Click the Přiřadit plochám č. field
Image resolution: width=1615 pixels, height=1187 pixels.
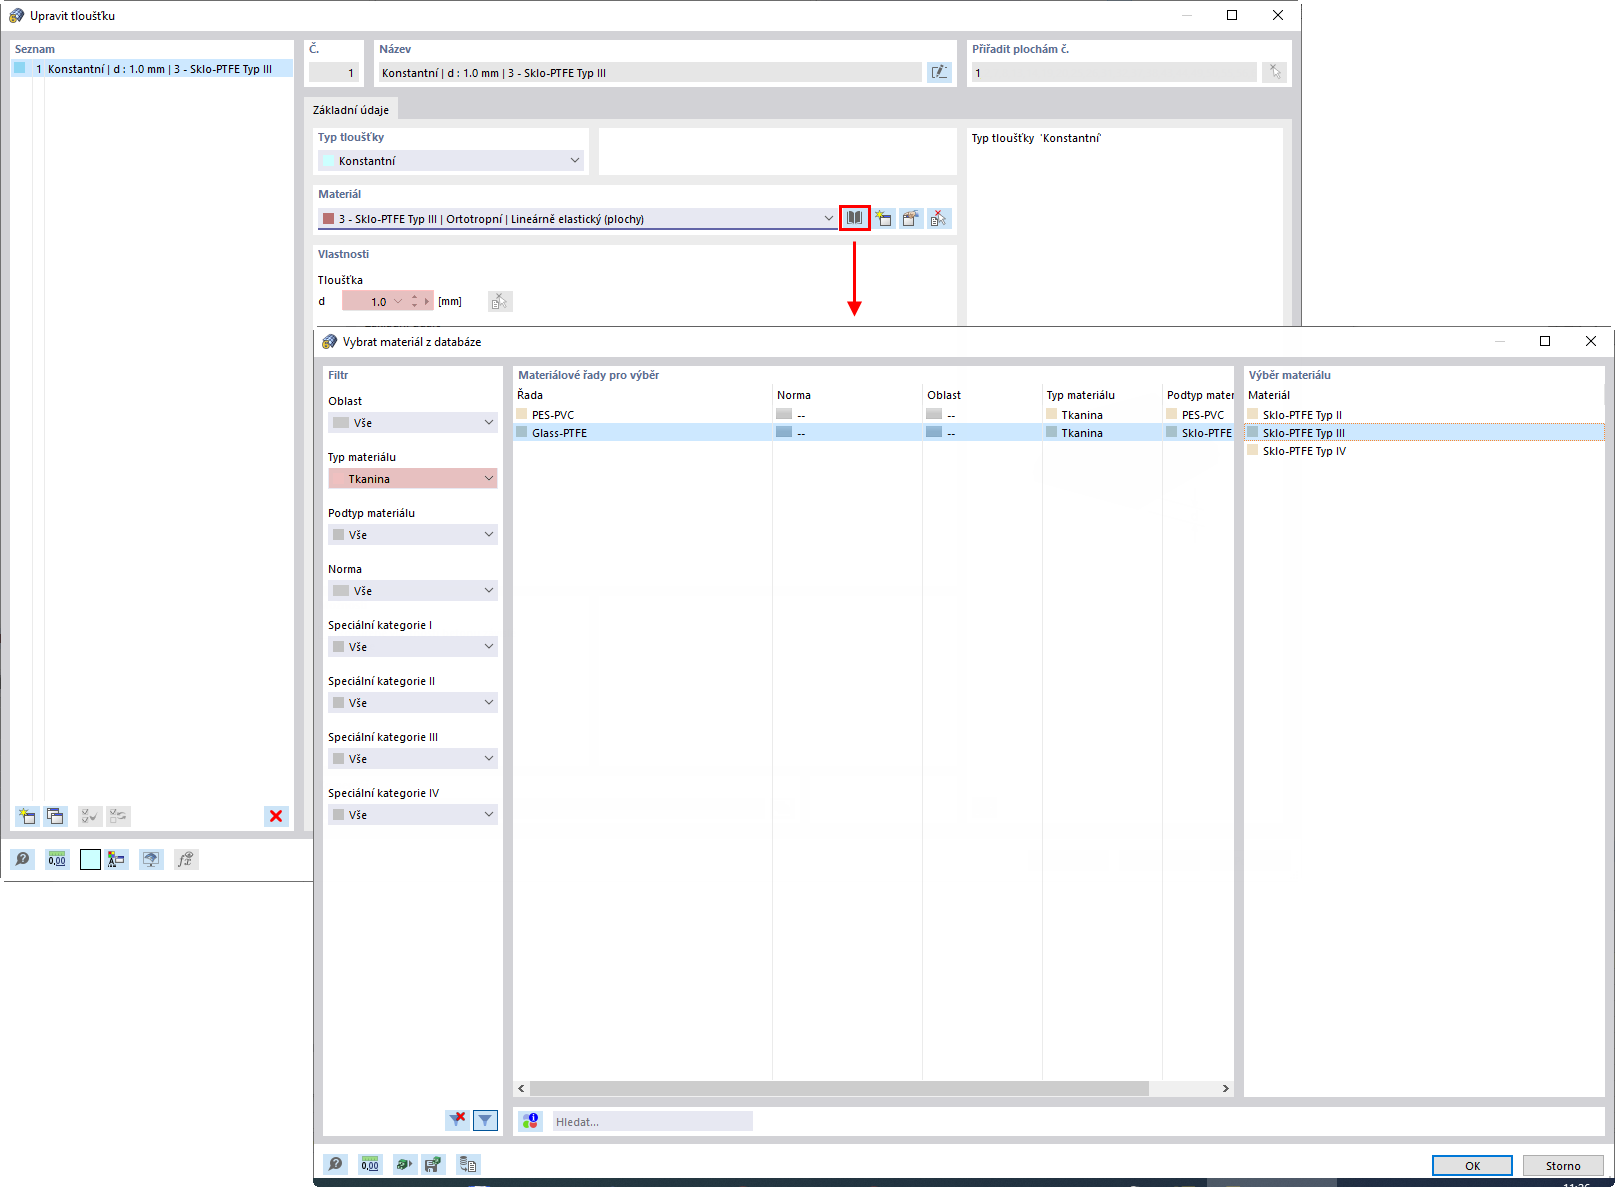1114,72
